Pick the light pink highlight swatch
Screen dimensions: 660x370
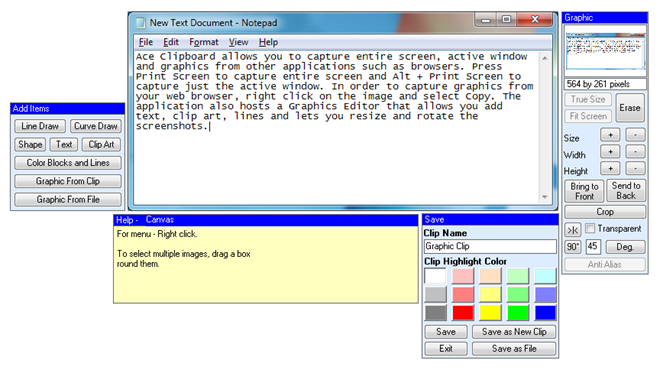(463, 276)
